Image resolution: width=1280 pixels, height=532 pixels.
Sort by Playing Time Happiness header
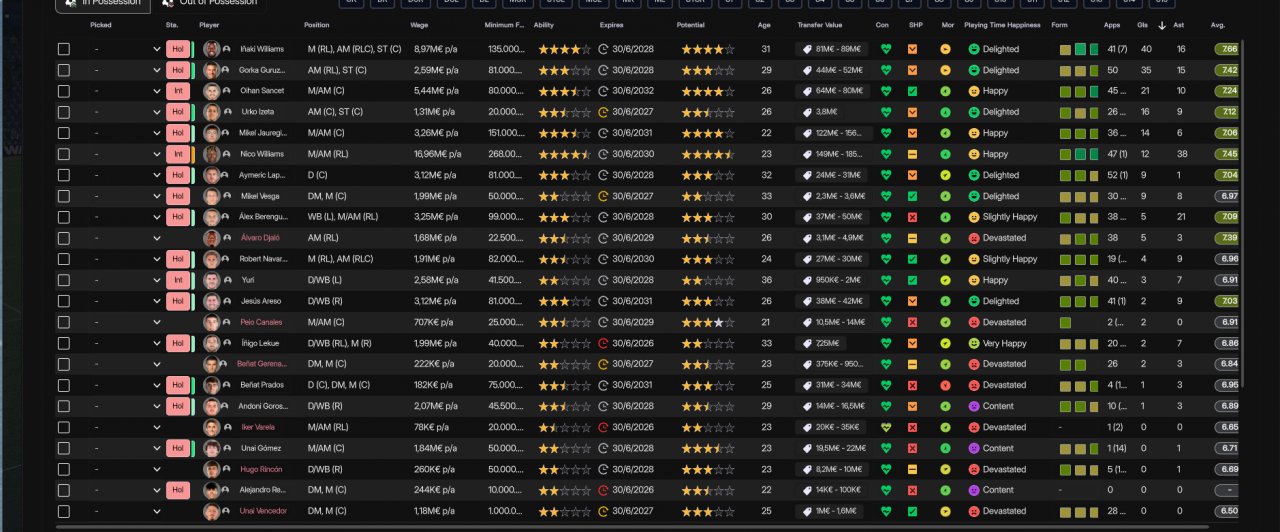pyautogui.click(x=1002, y=25)
